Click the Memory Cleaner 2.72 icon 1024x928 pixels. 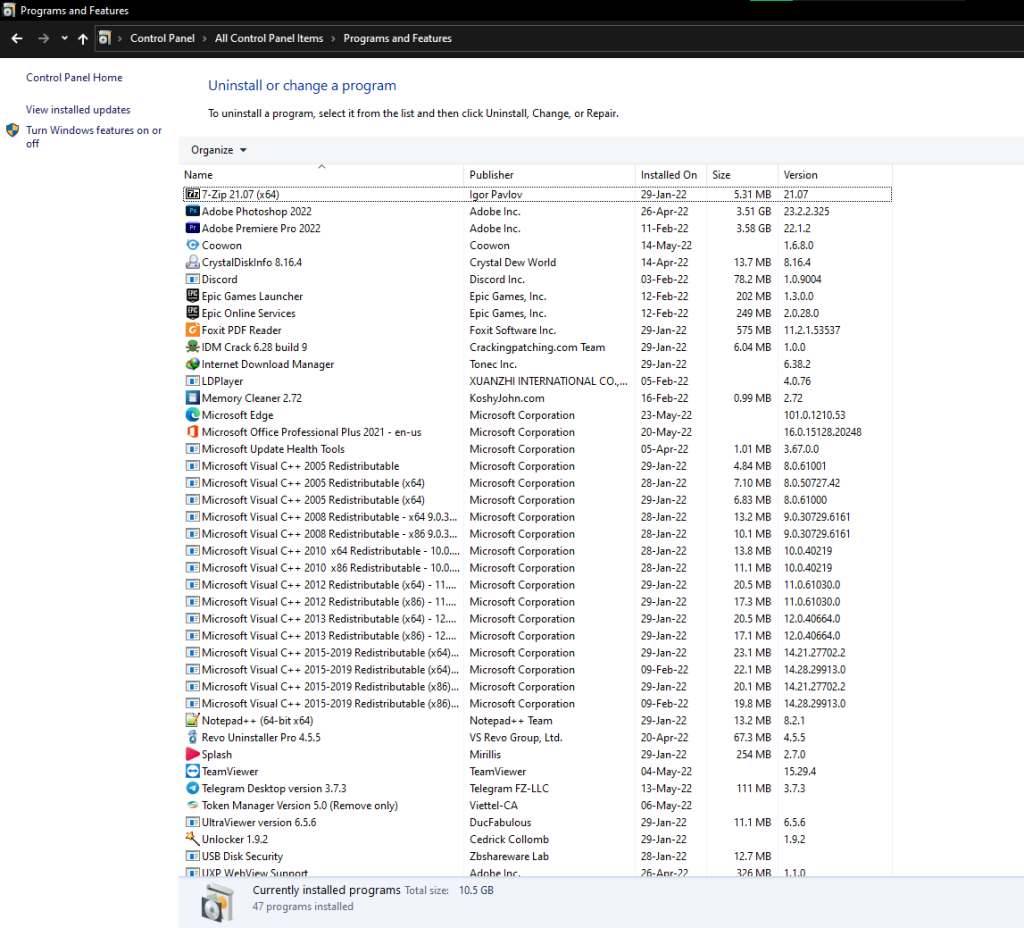[192, 398]
